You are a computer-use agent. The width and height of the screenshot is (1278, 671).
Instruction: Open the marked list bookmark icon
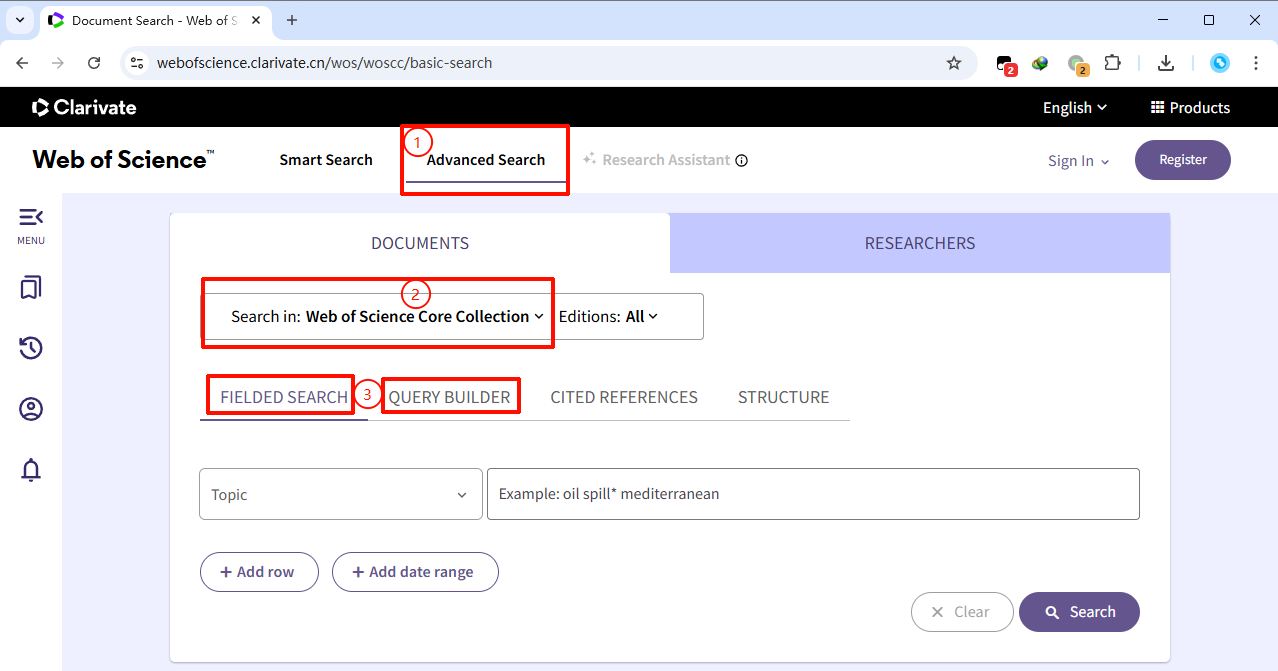pyautogui.click(x=31, y=288)
